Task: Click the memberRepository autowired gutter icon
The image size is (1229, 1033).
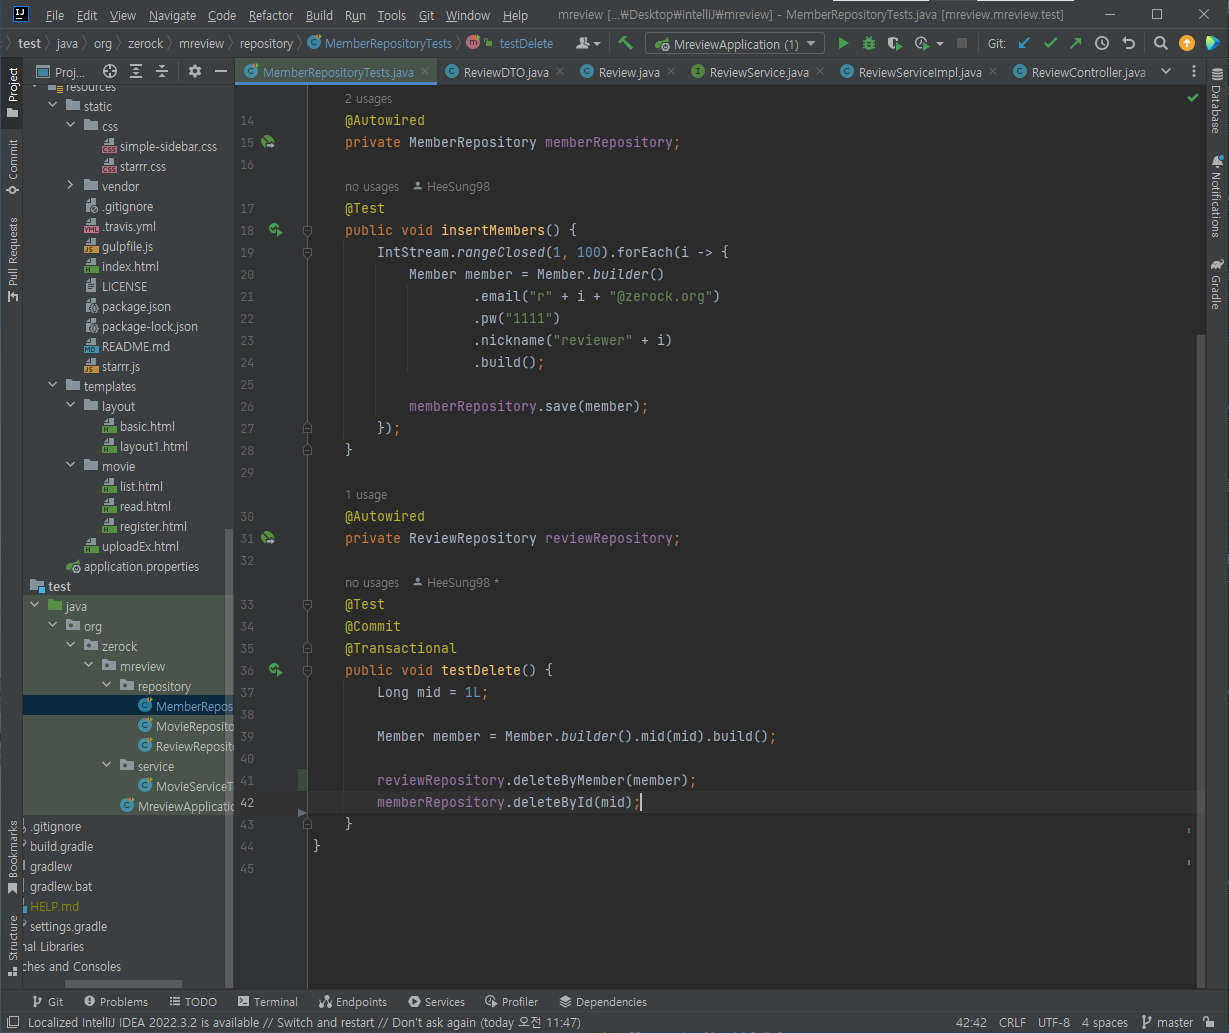Action: click(268, 143)
